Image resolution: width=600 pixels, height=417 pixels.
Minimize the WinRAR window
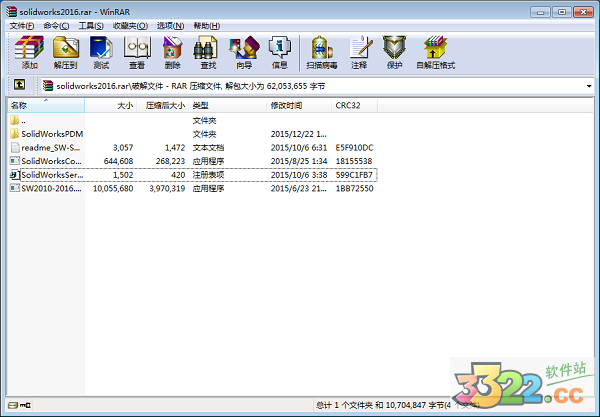[540, 12]
